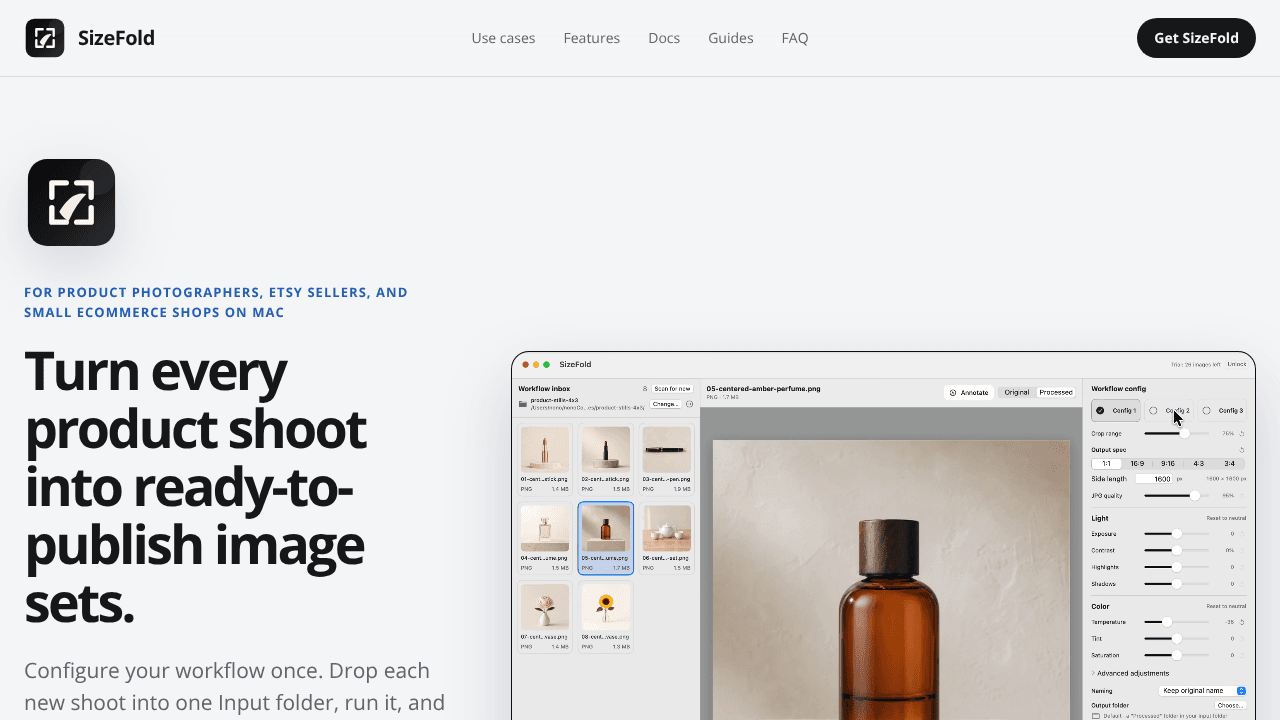Viewport: 1280px width, 720px height.
Task: Click the Workflow config heading
Action: (x=1119, y=388)
